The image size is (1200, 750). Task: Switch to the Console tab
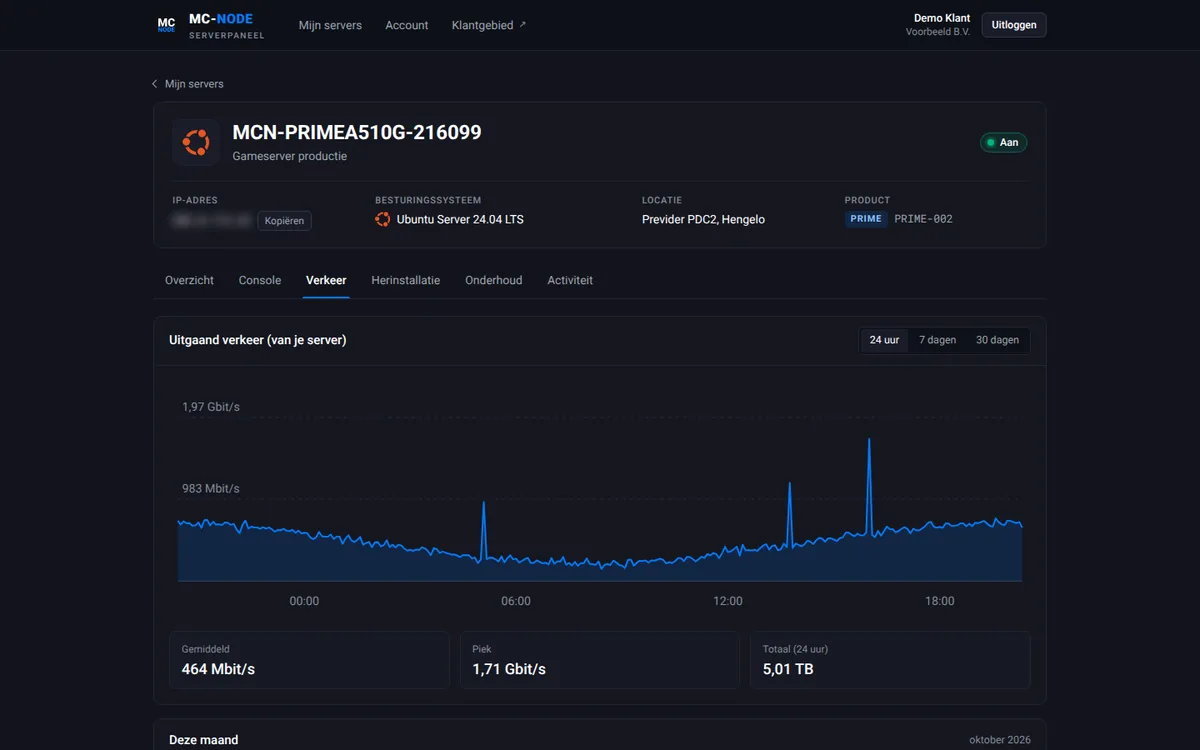point(260,281)
